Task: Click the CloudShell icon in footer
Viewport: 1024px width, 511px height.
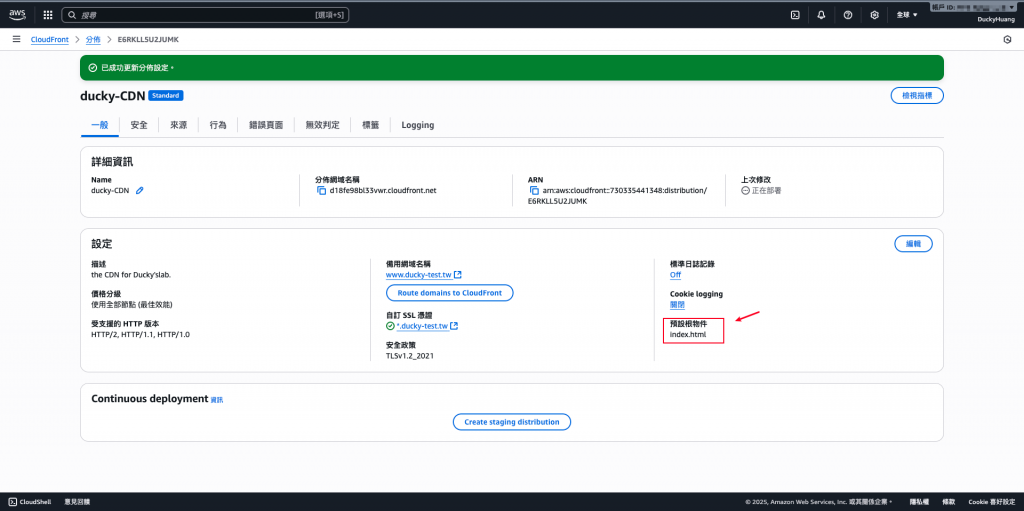Action: (x=13, y=502)
